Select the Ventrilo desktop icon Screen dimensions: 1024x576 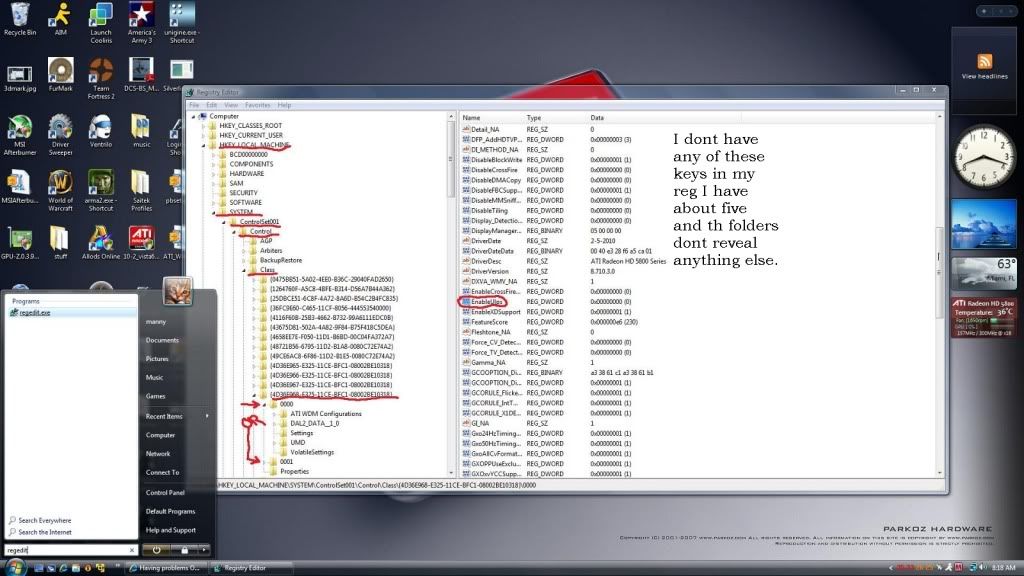101,131
